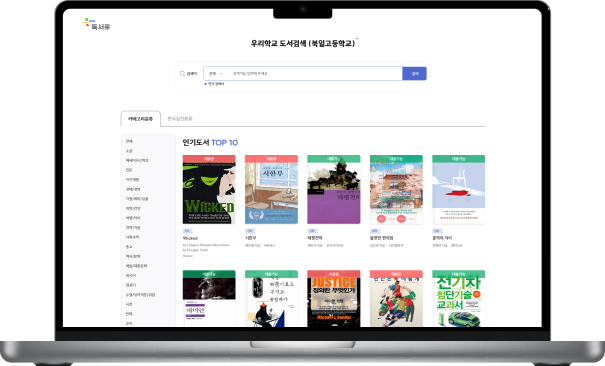605x366 pixels.
Task: Click the blue 검색 button
Action: [x=414, y=74]
